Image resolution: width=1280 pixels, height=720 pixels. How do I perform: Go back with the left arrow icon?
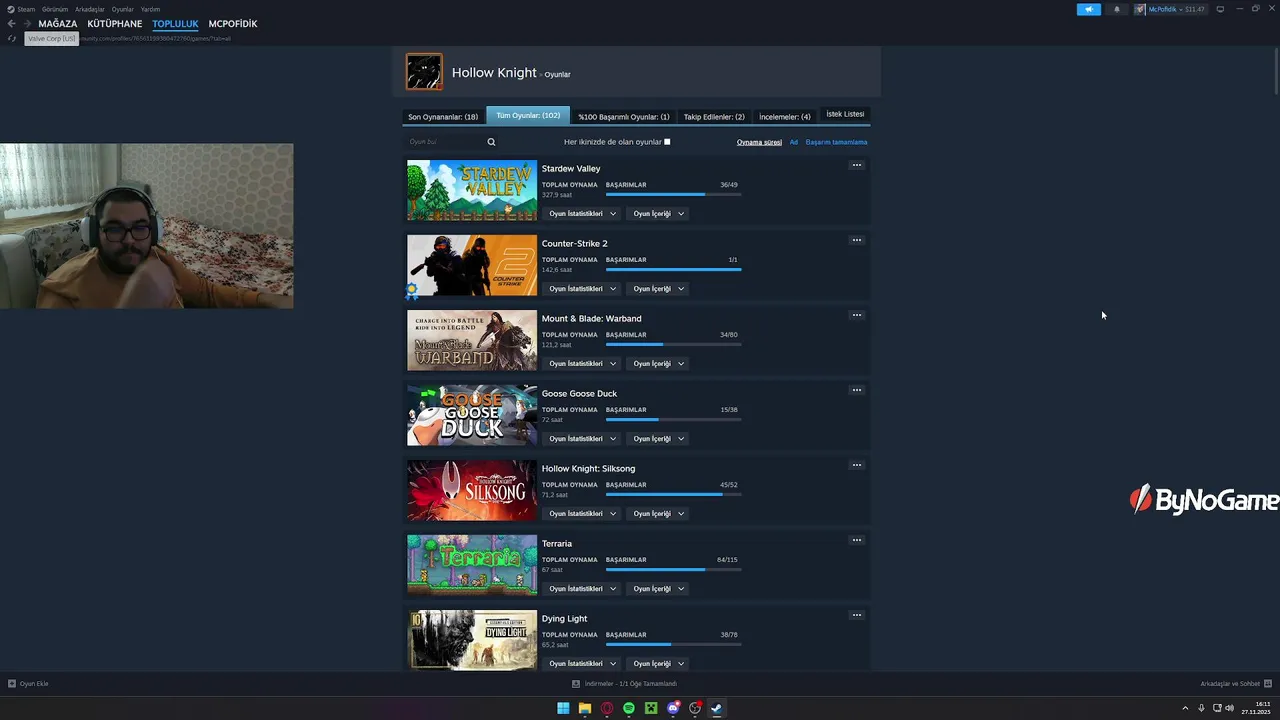click(x=12, y=24)
